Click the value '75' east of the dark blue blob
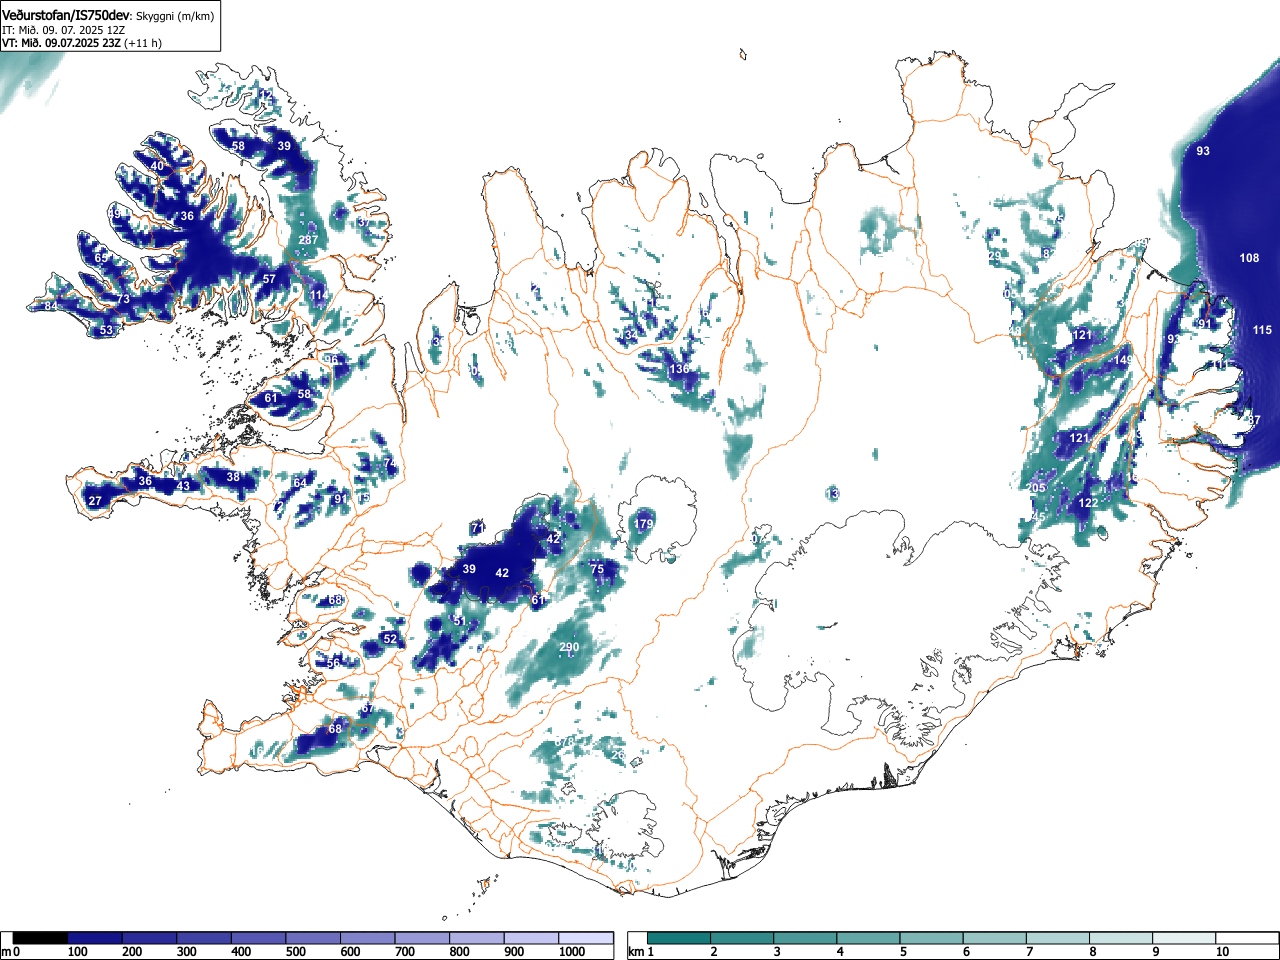Viewport: 1280px width, 960px height. click(x=597, y=569)
